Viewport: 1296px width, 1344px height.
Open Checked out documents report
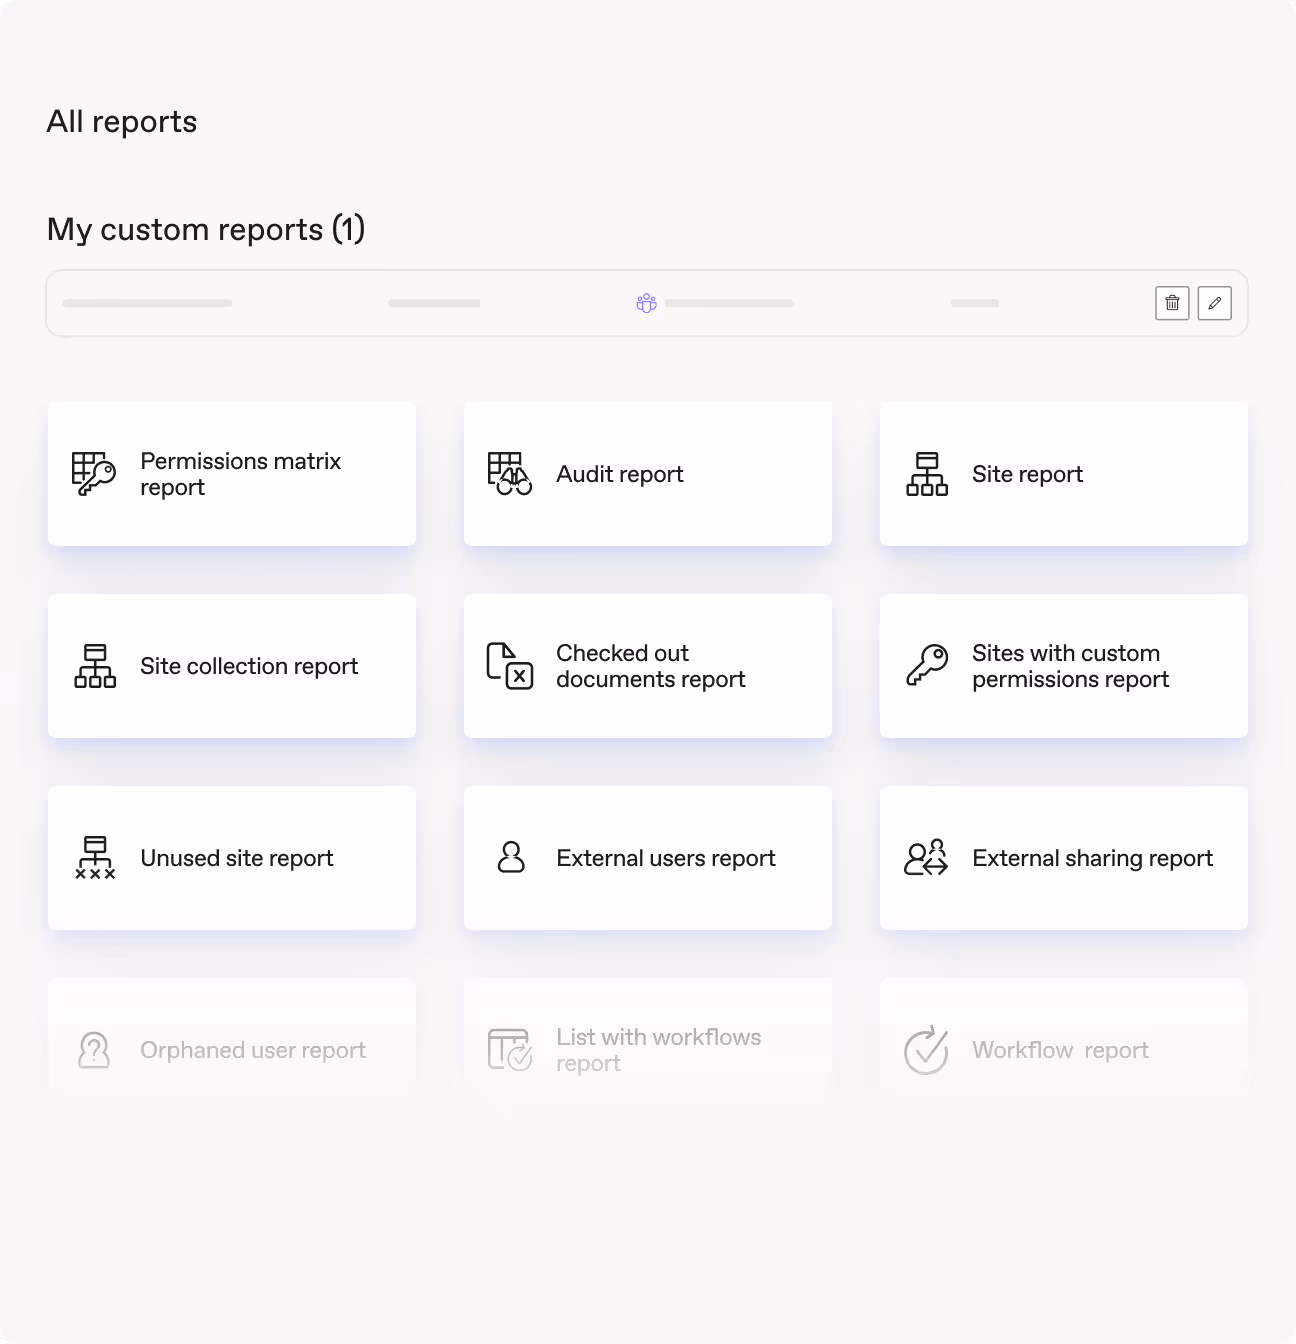(648, 666)
